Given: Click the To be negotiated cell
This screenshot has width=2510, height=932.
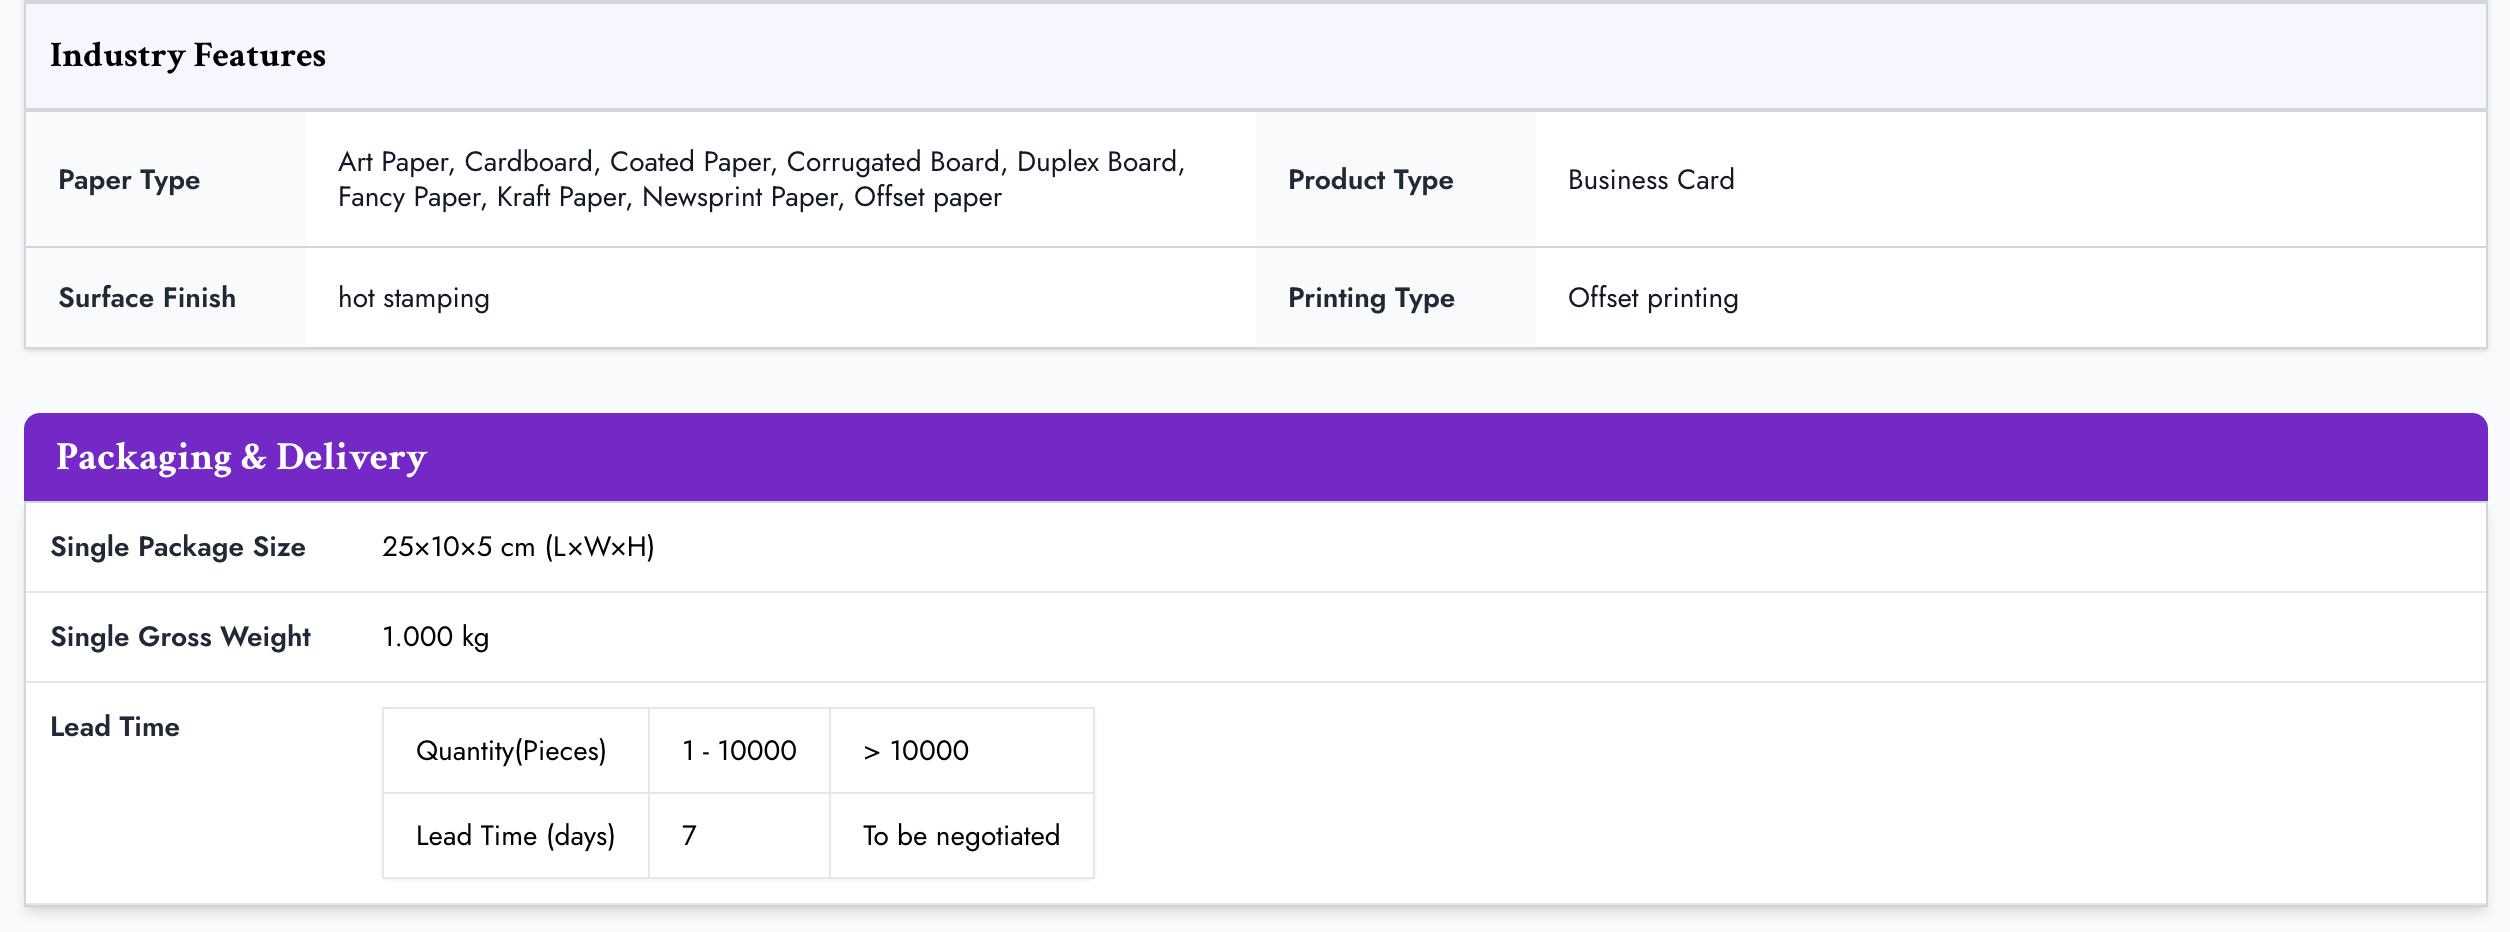Looking at the screenshot, I should pyautogui.click(x=961, y=836).
